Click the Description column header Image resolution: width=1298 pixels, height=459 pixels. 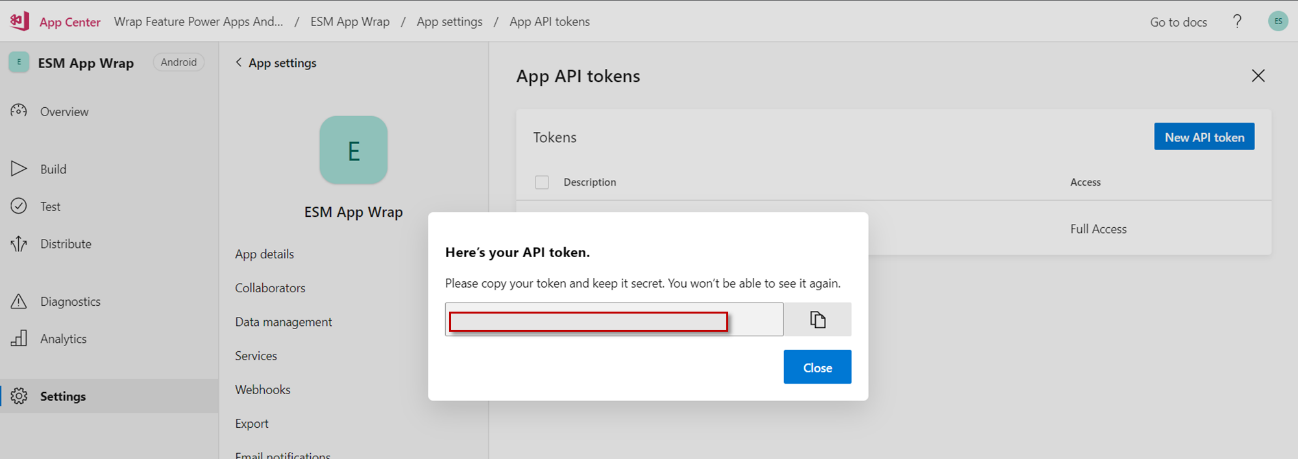click(590, 182)
